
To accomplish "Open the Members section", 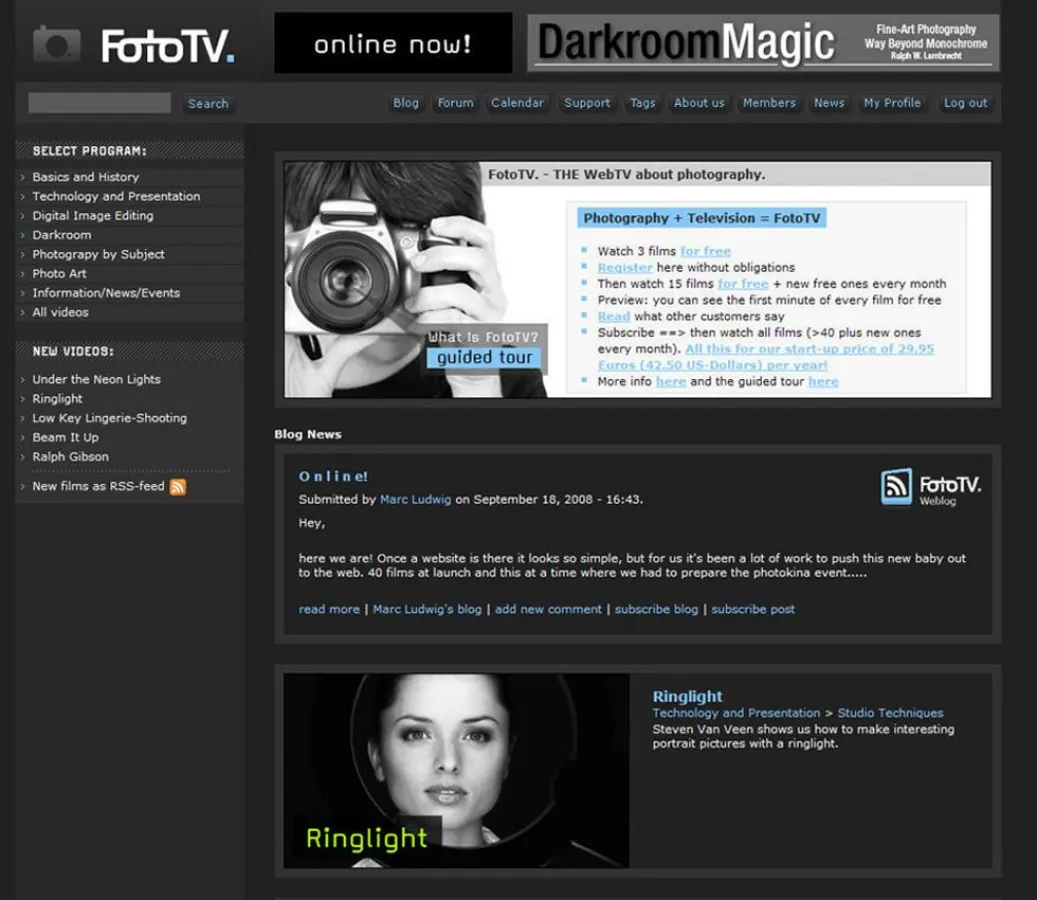I will point(769,103).
